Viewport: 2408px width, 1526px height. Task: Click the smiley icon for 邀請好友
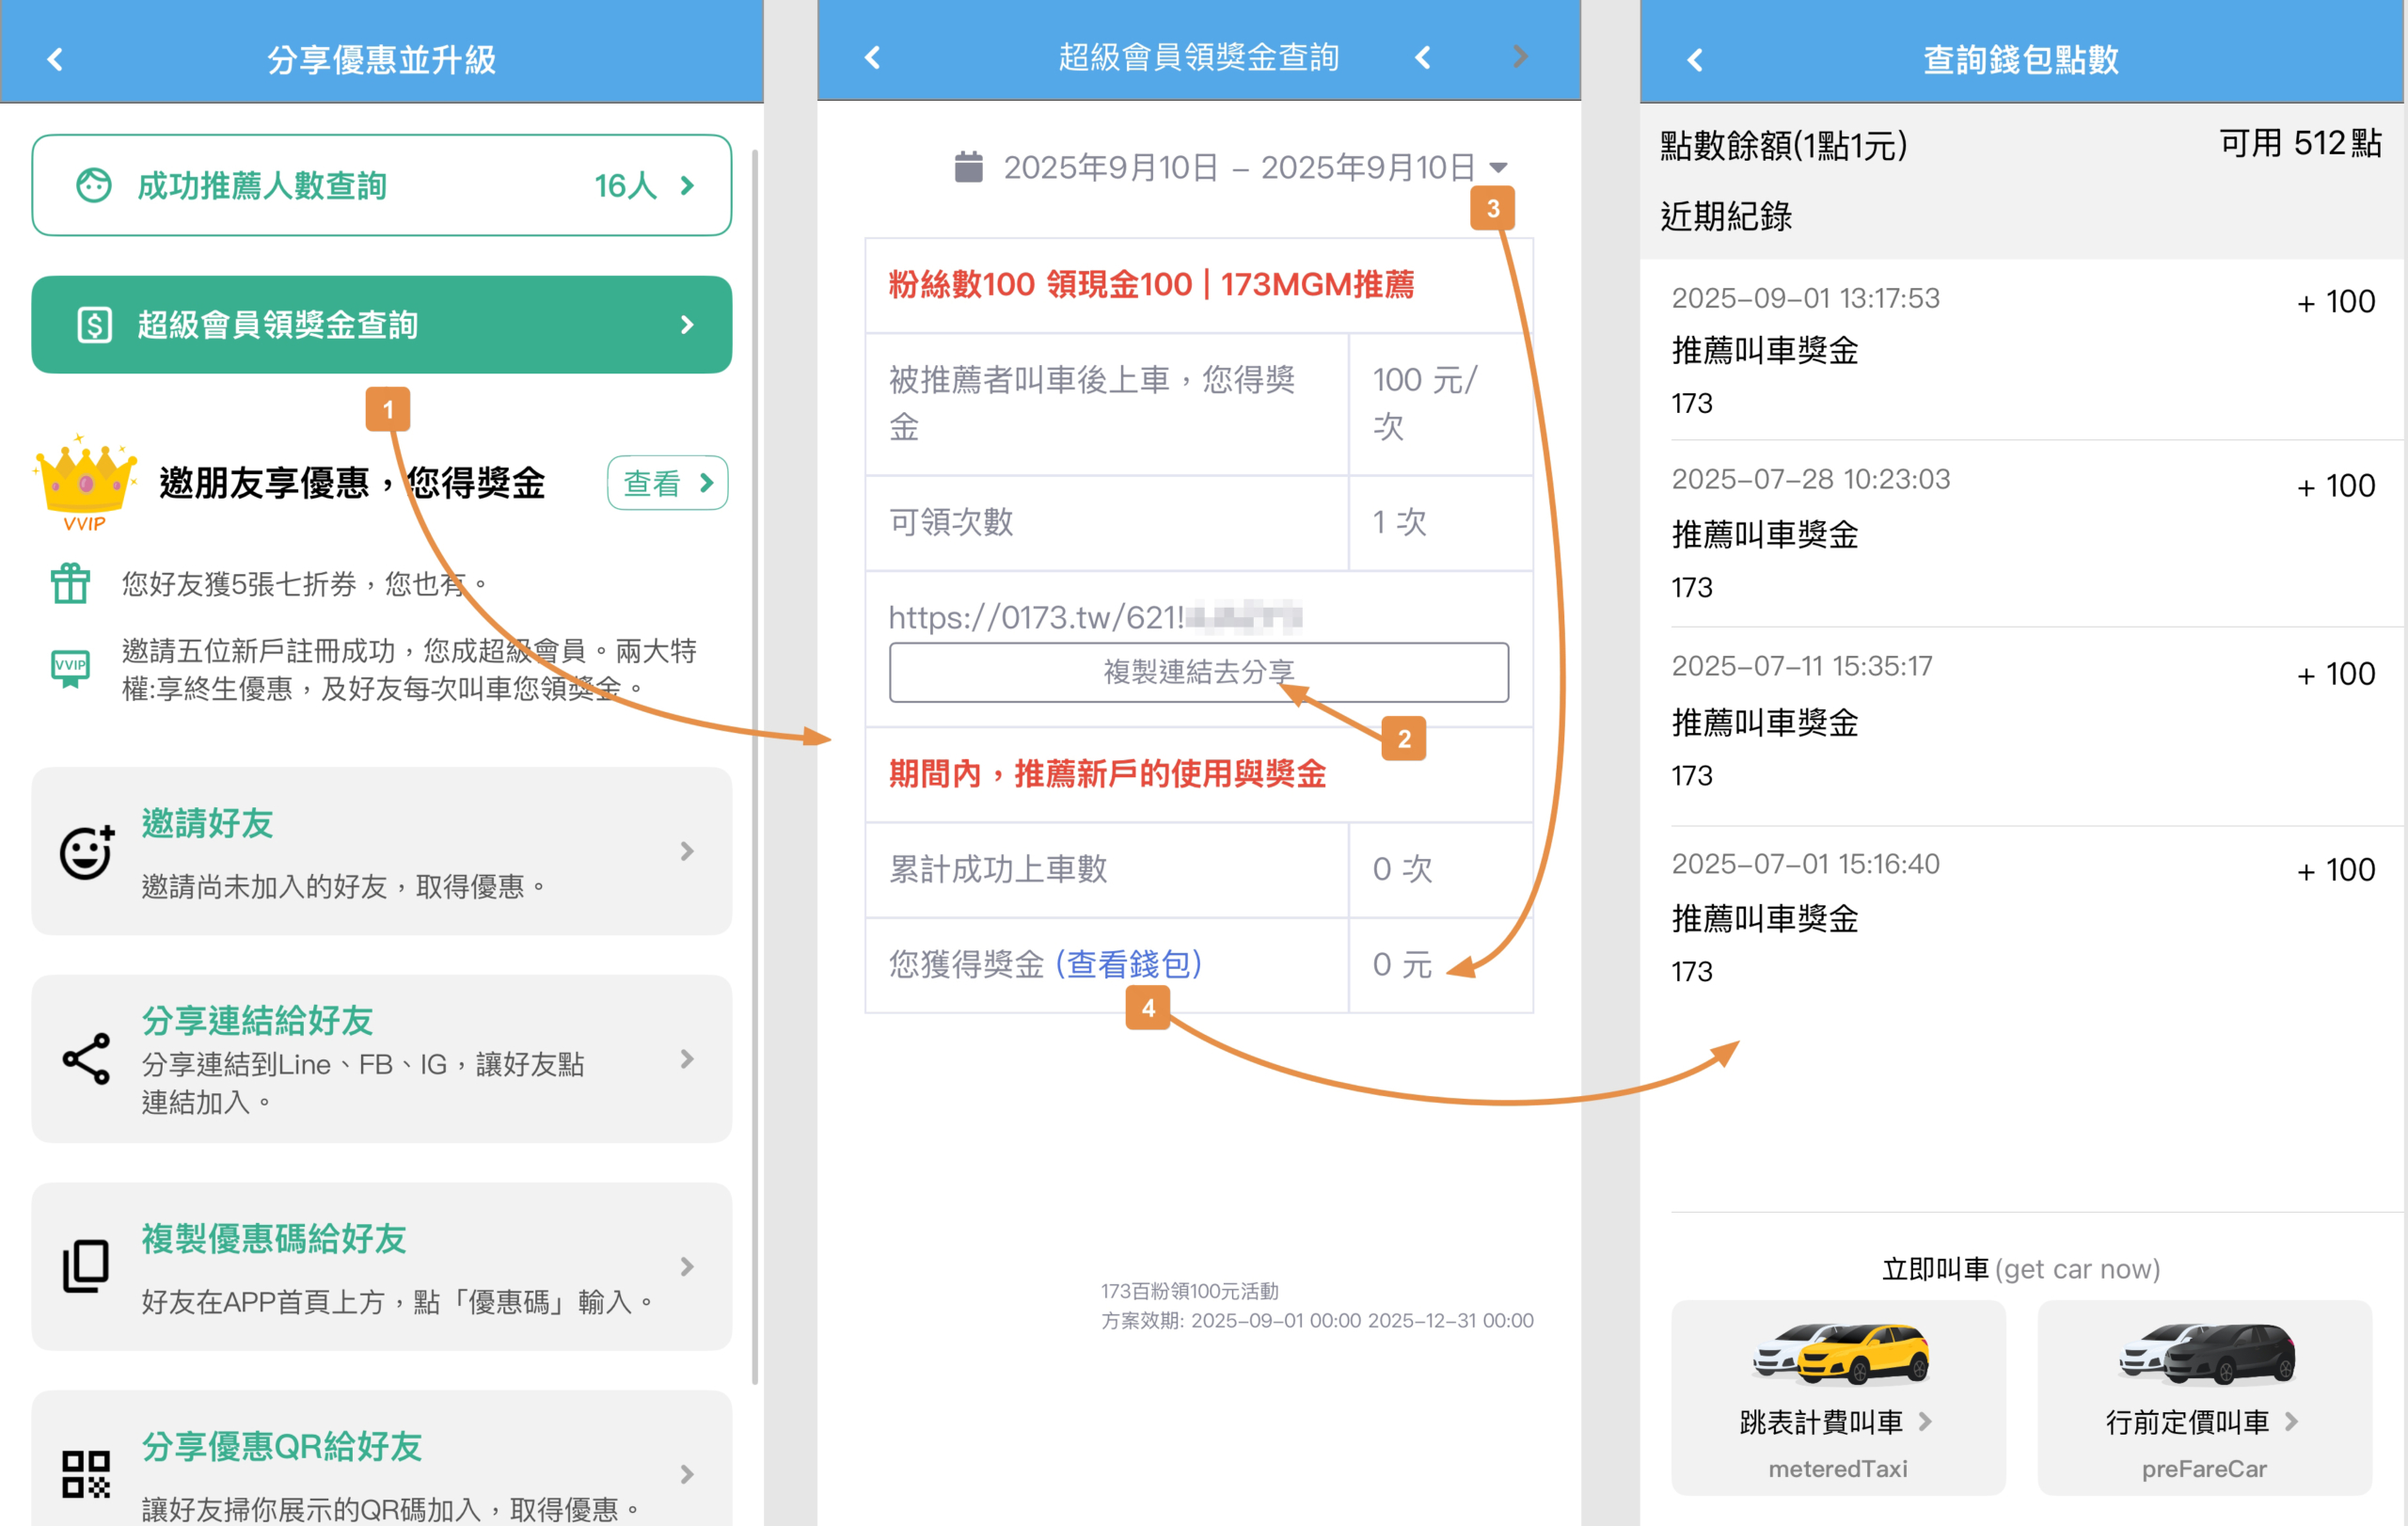(x=86, y=852)
